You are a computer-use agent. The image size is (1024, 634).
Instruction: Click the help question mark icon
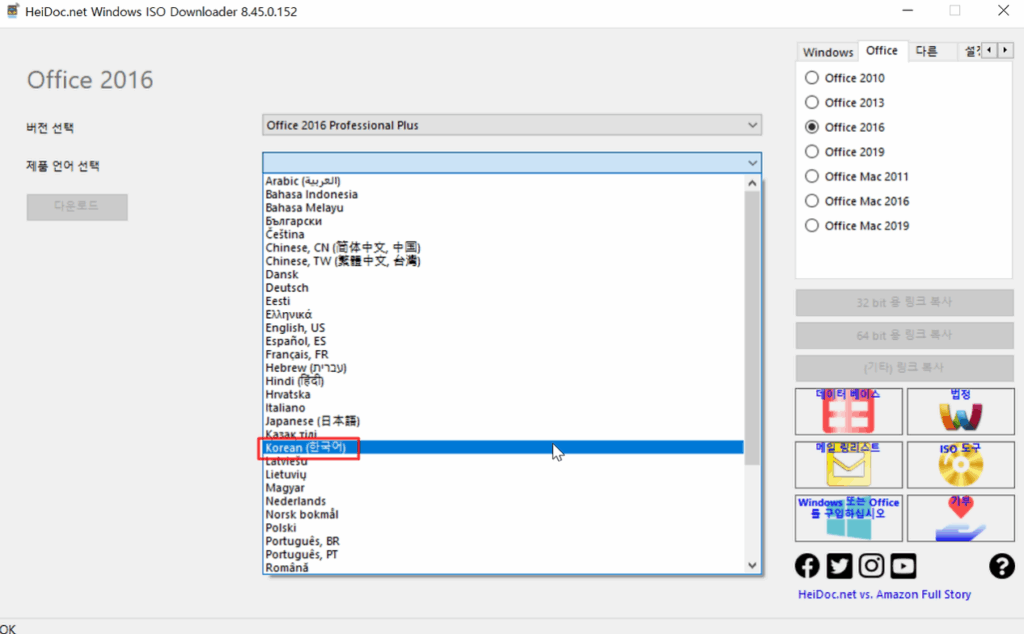click(1001, 566)
